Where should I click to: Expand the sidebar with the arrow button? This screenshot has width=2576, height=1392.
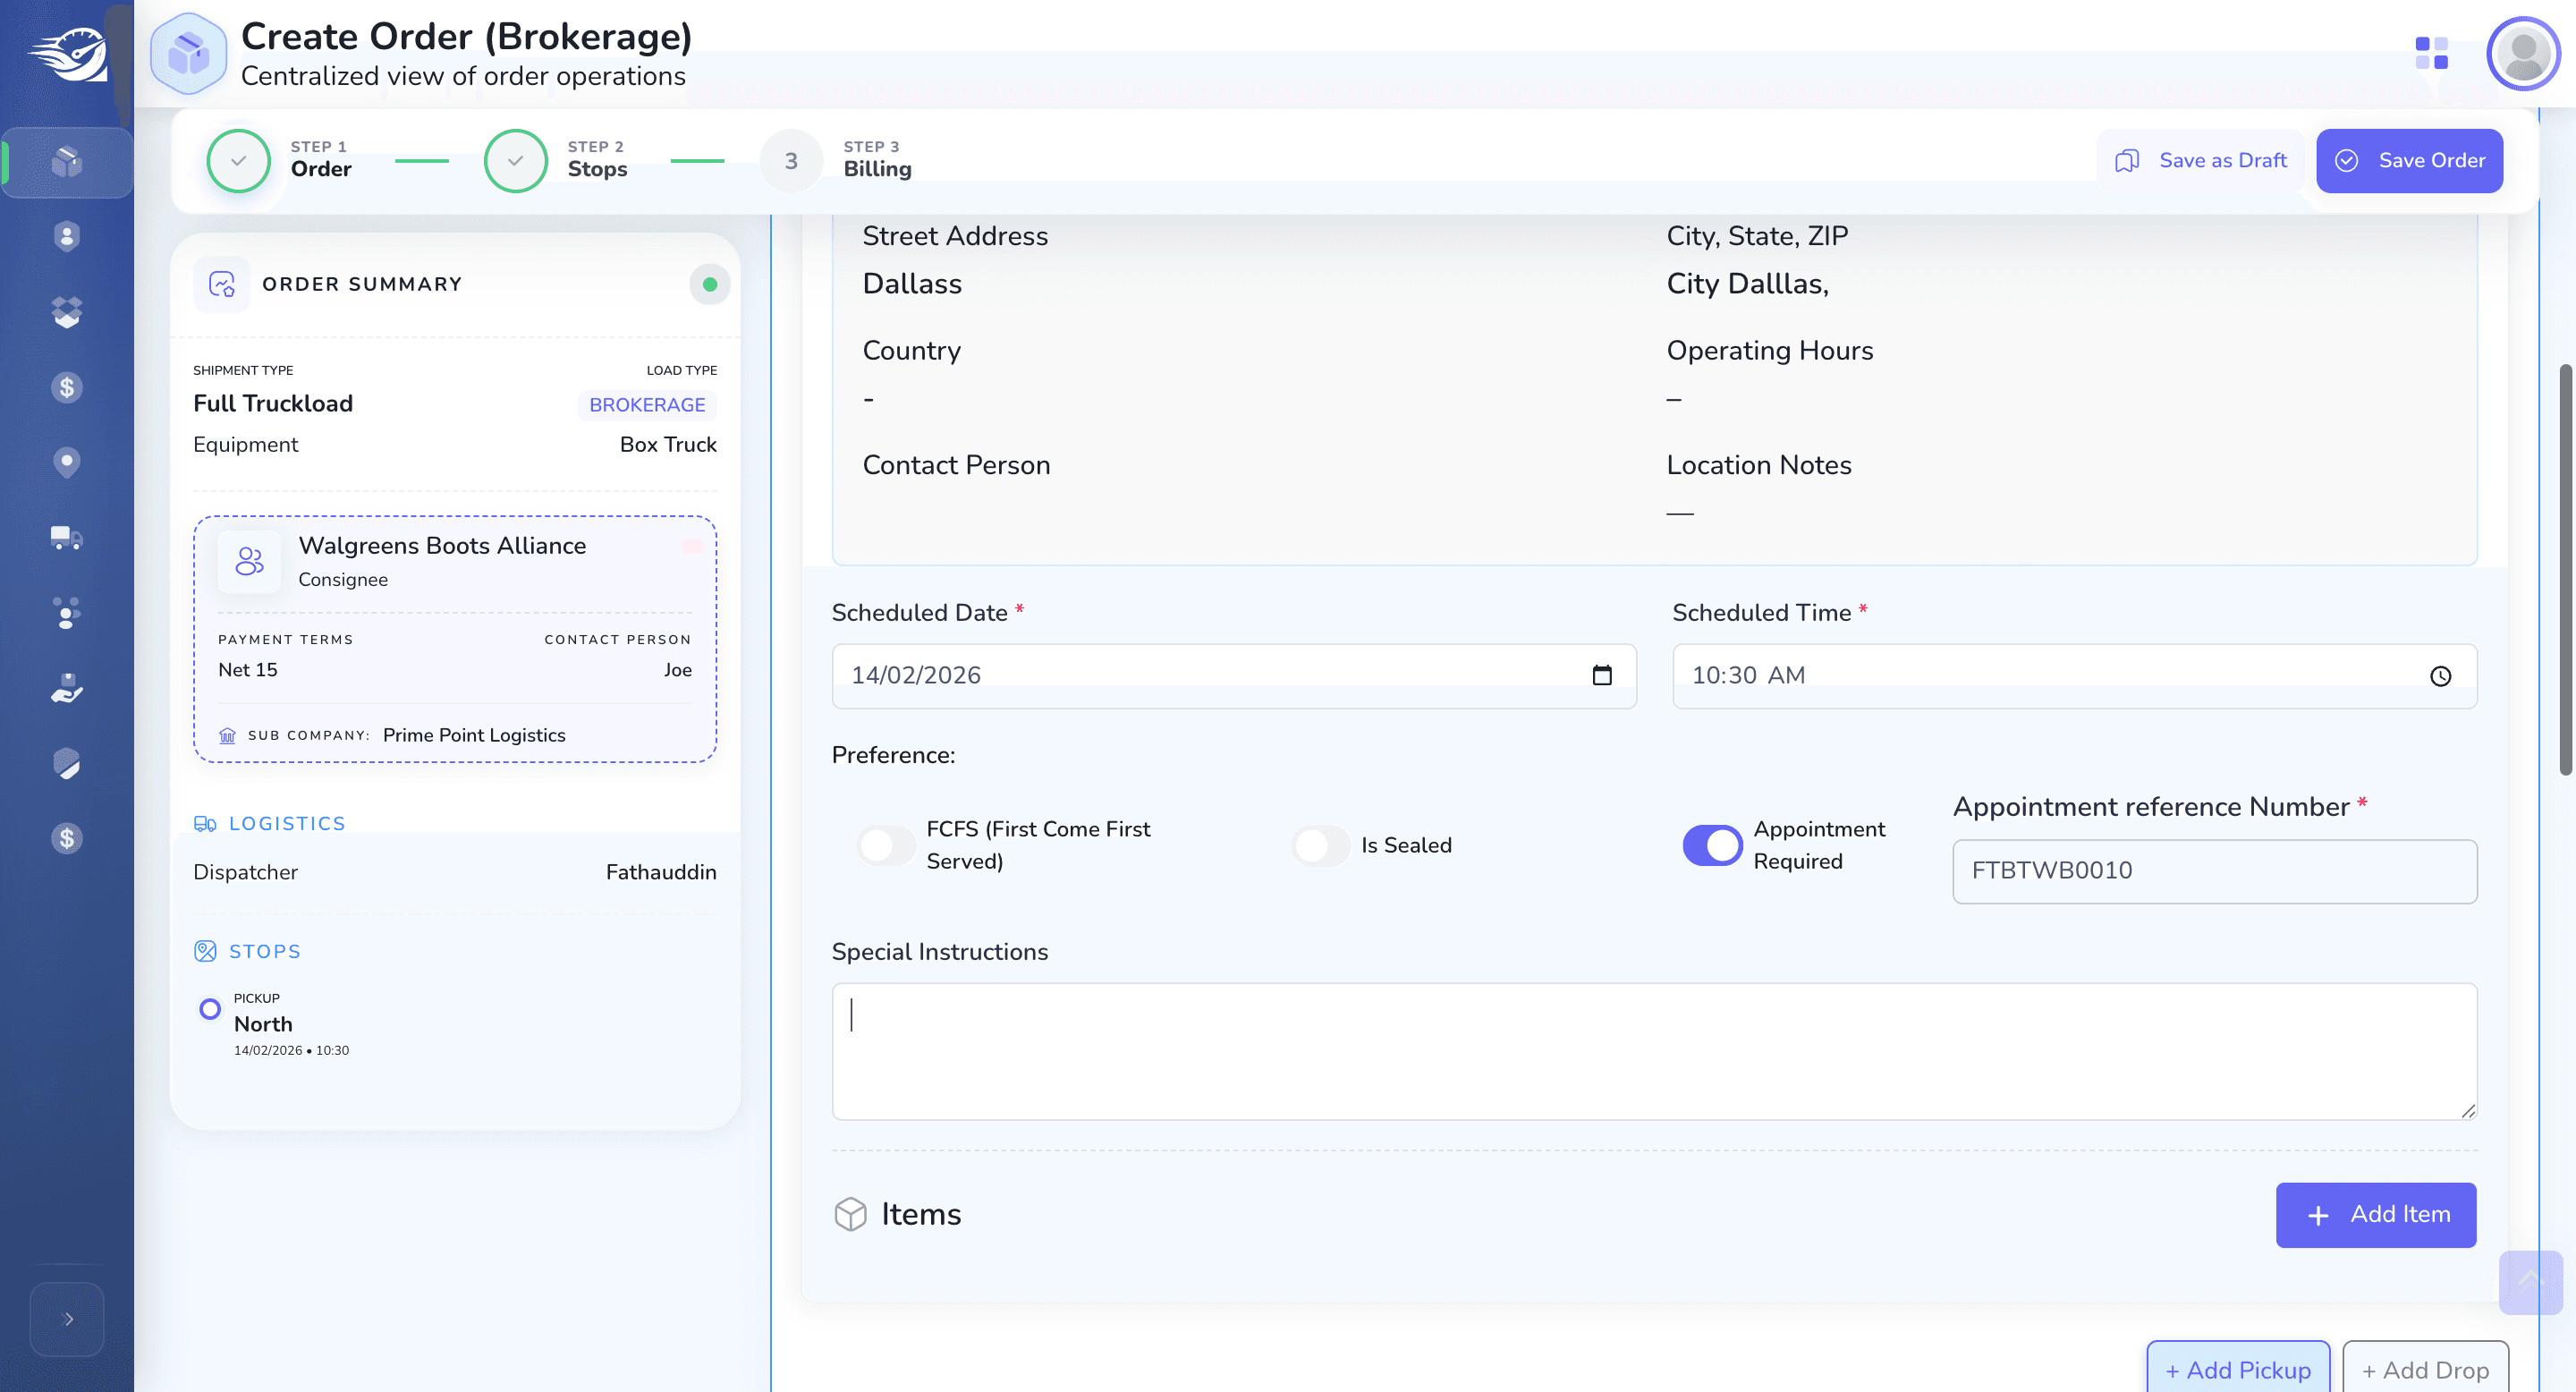pyautogui.click(x=67, y=1319)
